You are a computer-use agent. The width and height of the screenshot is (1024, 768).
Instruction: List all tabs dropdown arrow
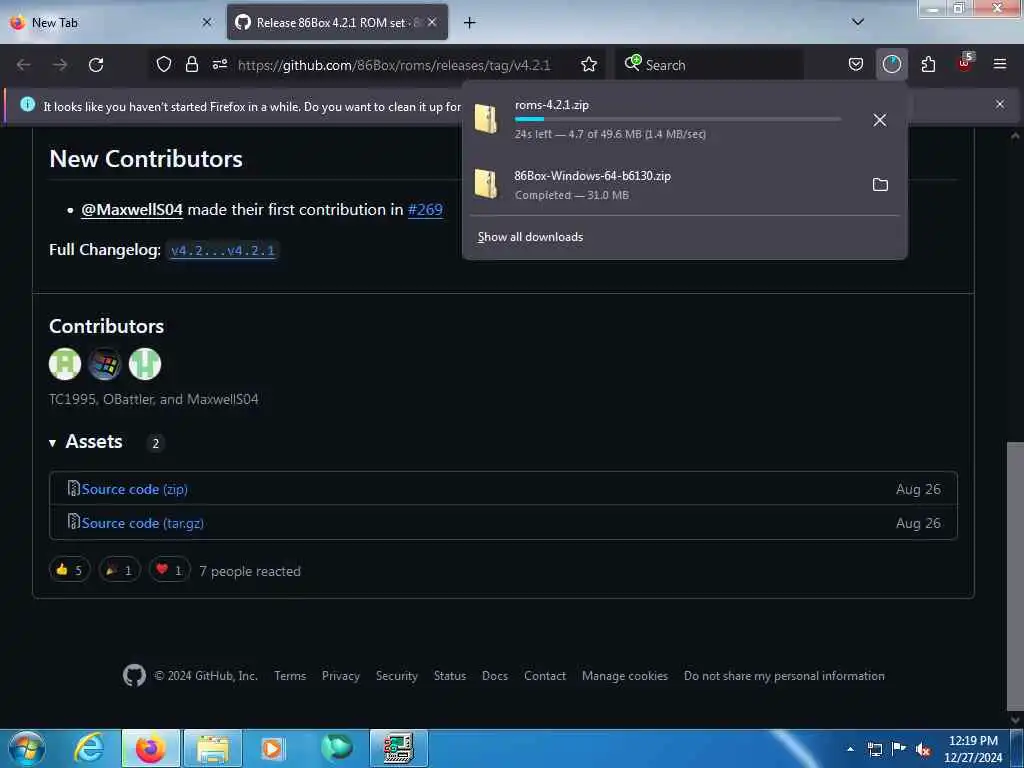(857, 22)
